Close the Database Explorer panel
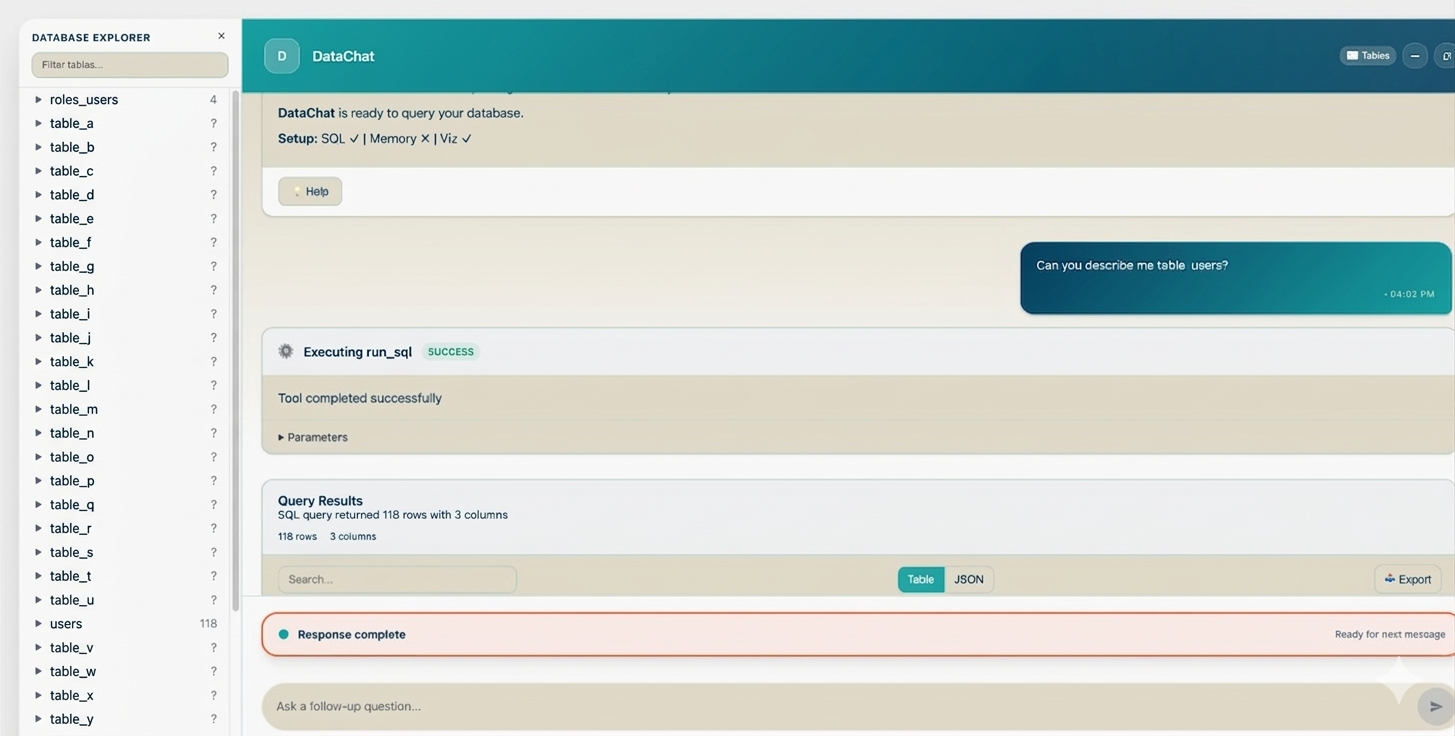Screen dimensions: 1455x736 coord(221,36)
